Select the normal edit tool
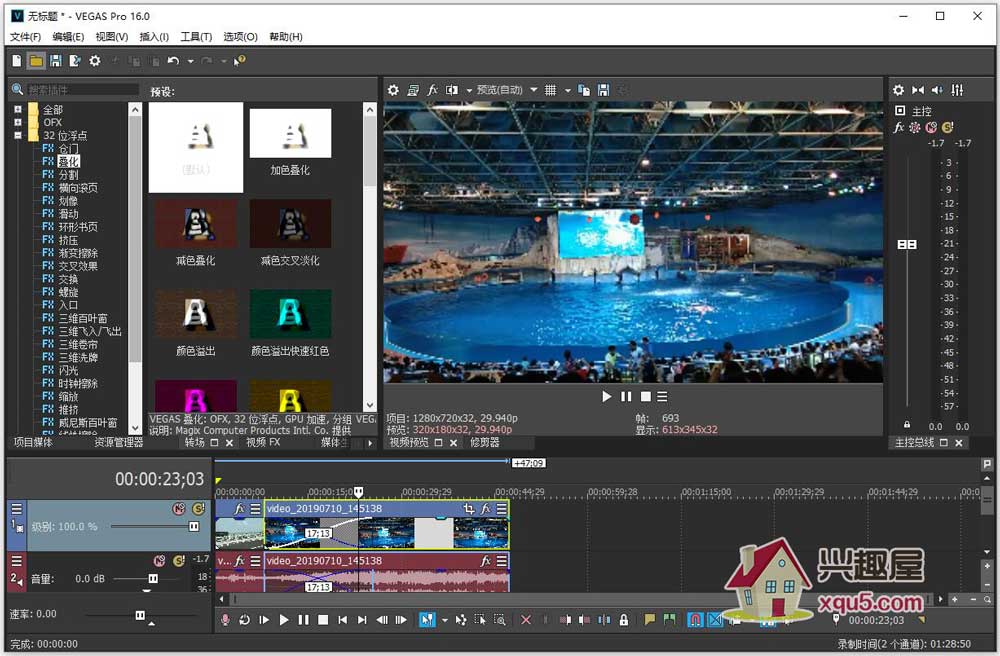 click(x=427, y=619)
